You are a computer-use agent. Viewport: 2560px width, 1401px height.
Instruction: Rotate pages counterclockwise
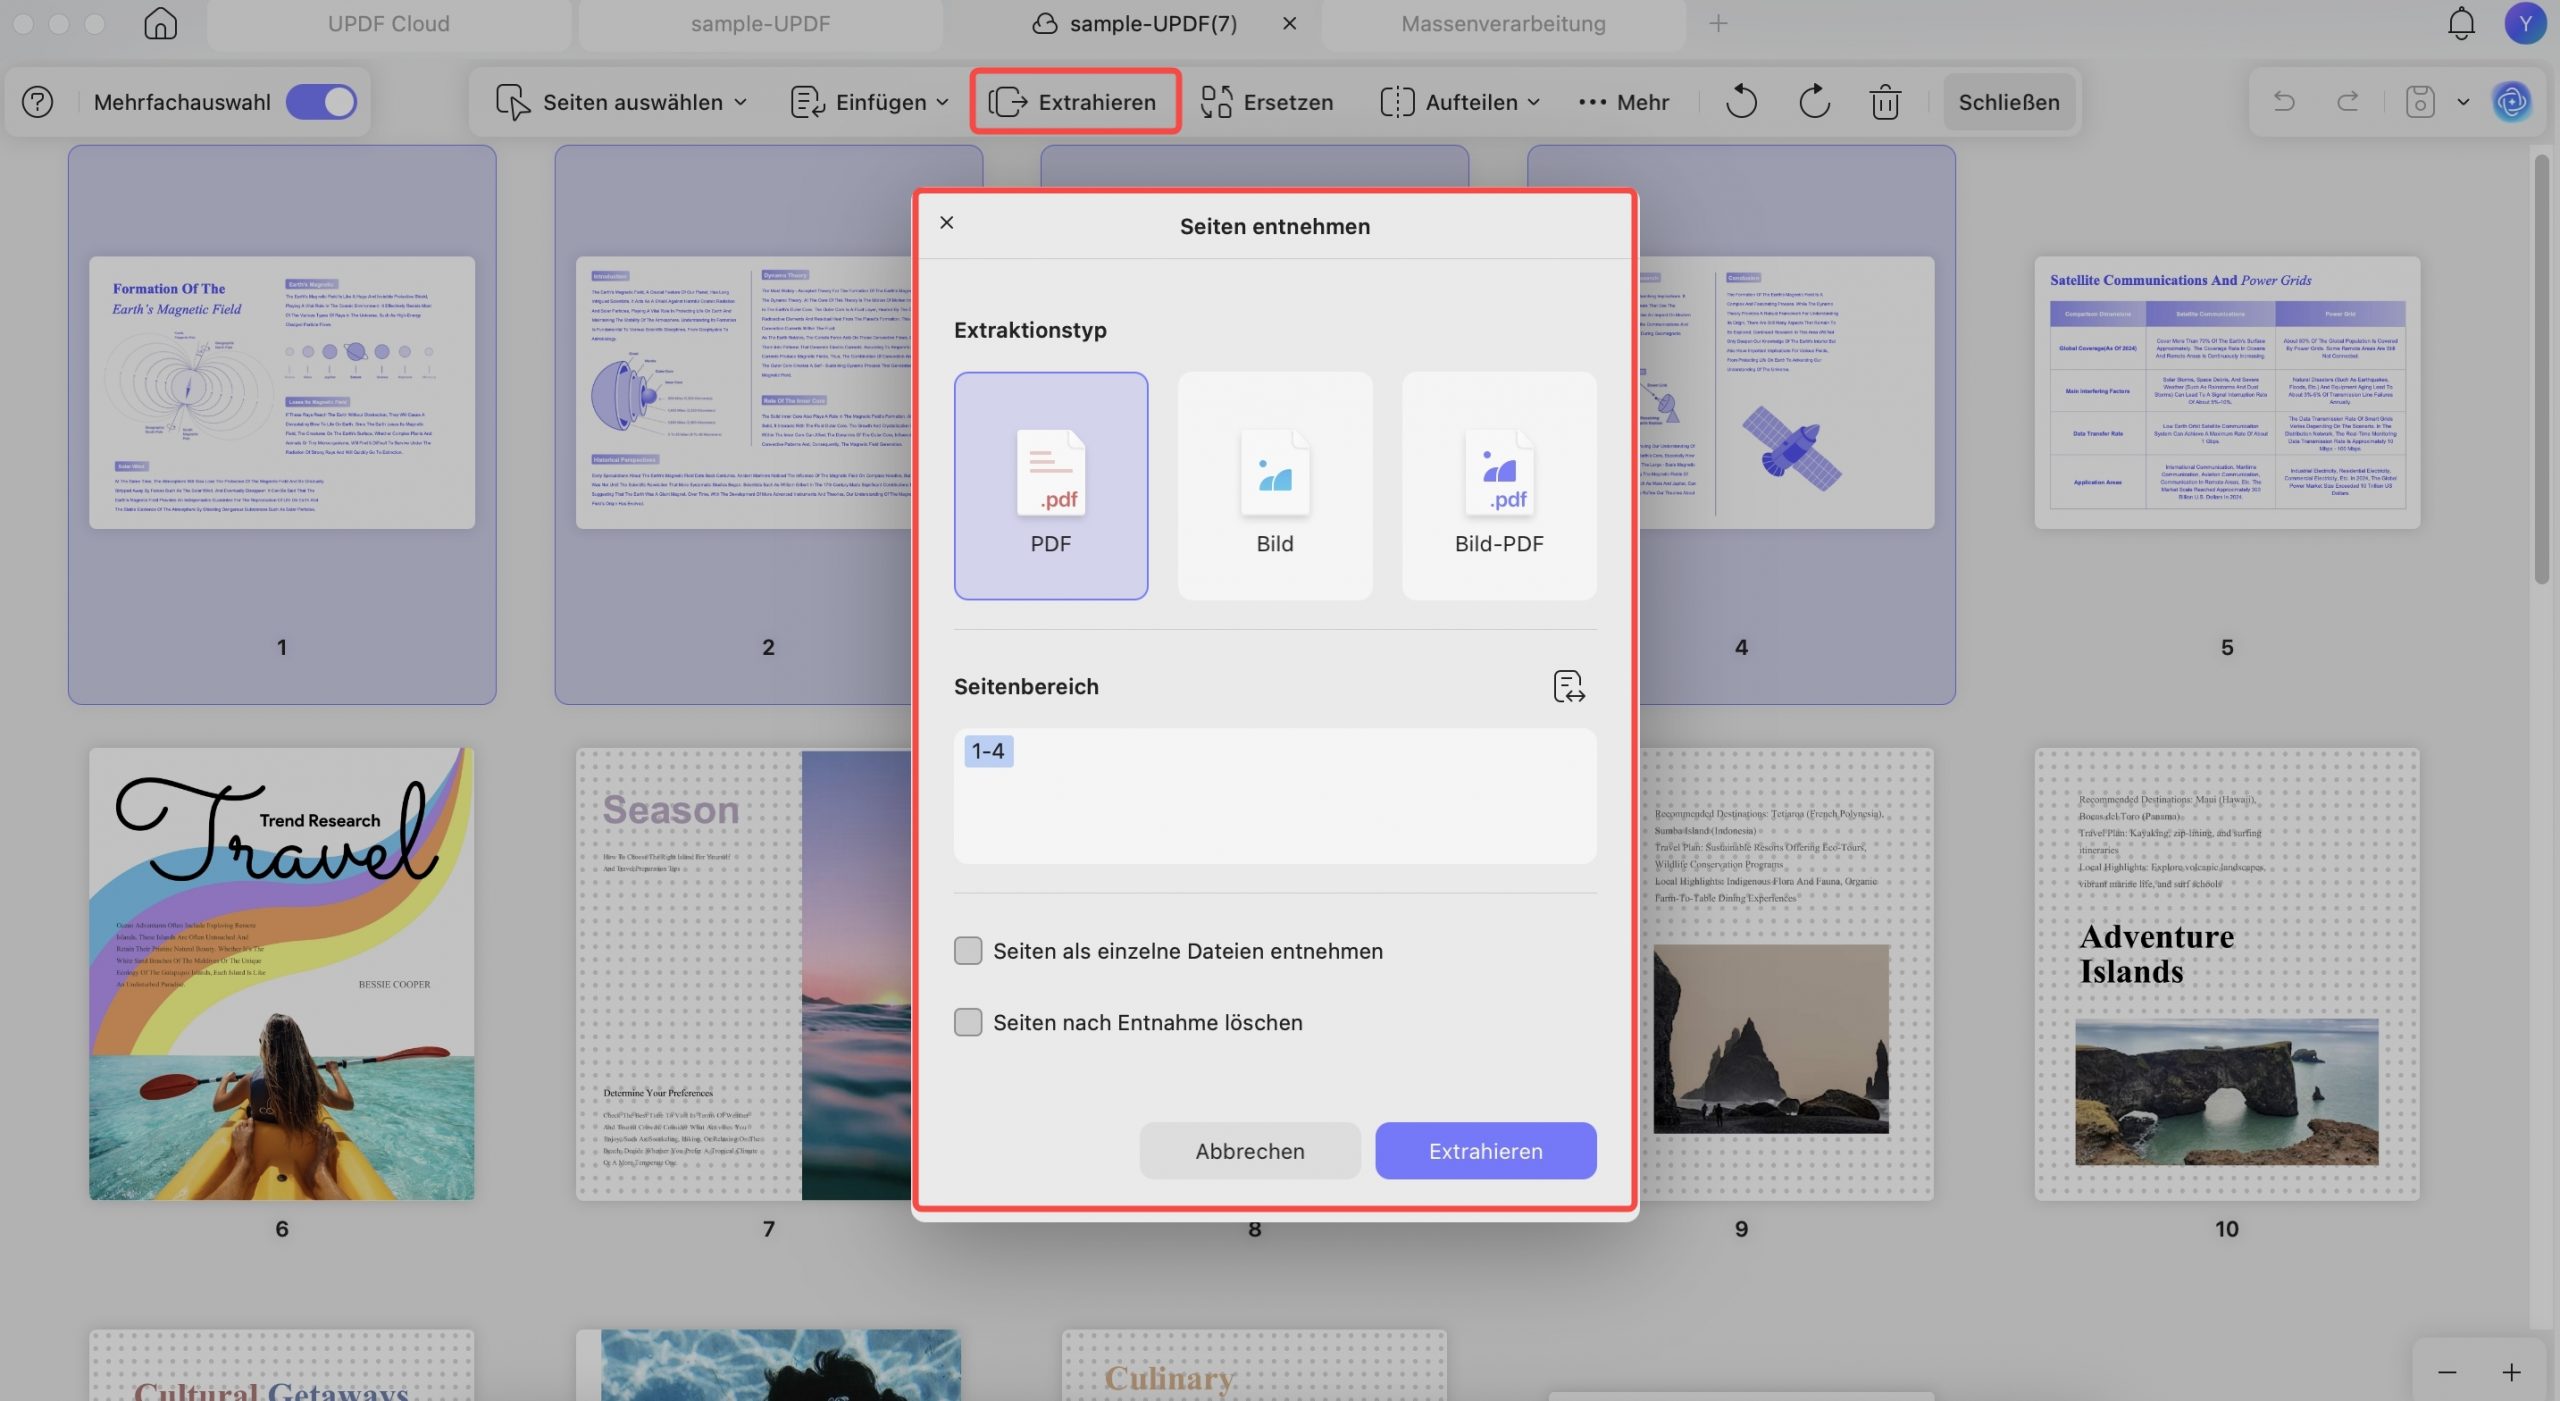1741,102
